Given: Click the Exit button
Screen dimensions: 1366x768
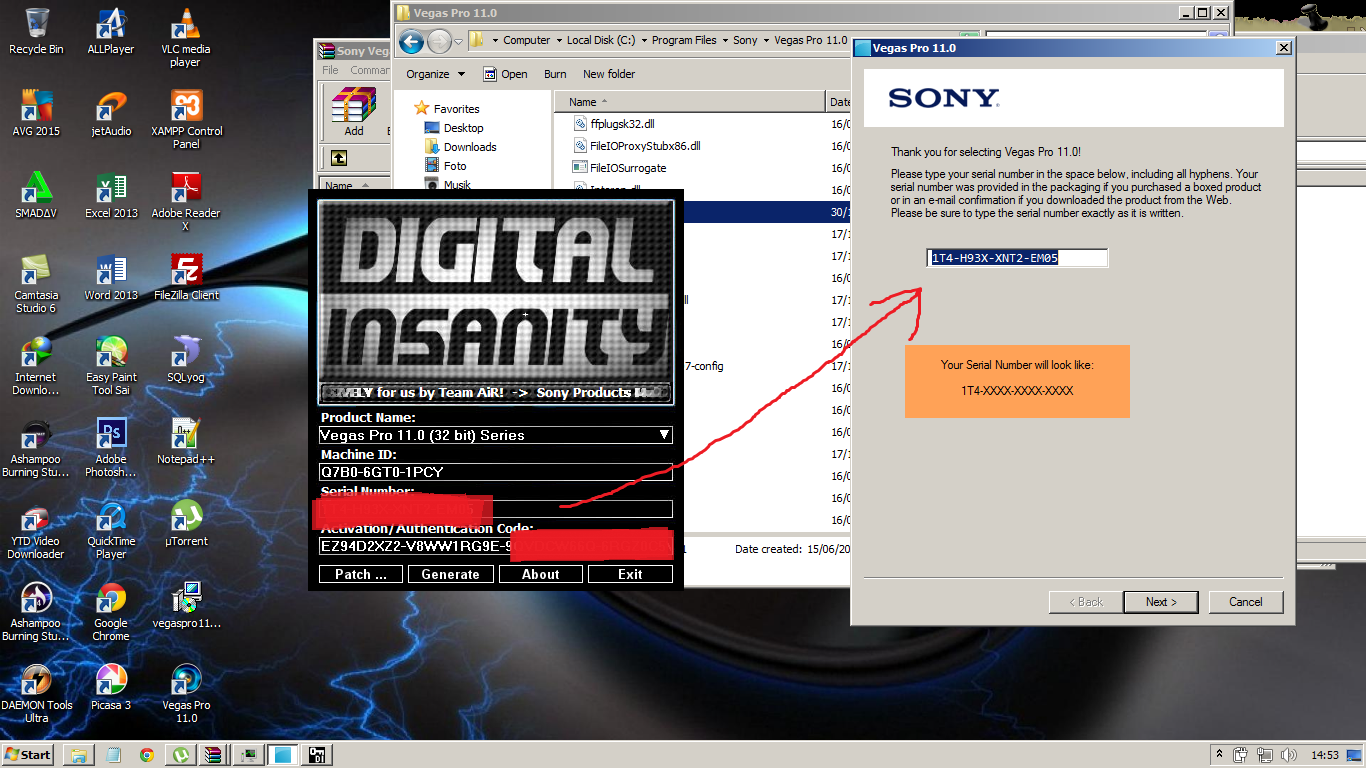Looking at the screenshot, I should (630, 574).
